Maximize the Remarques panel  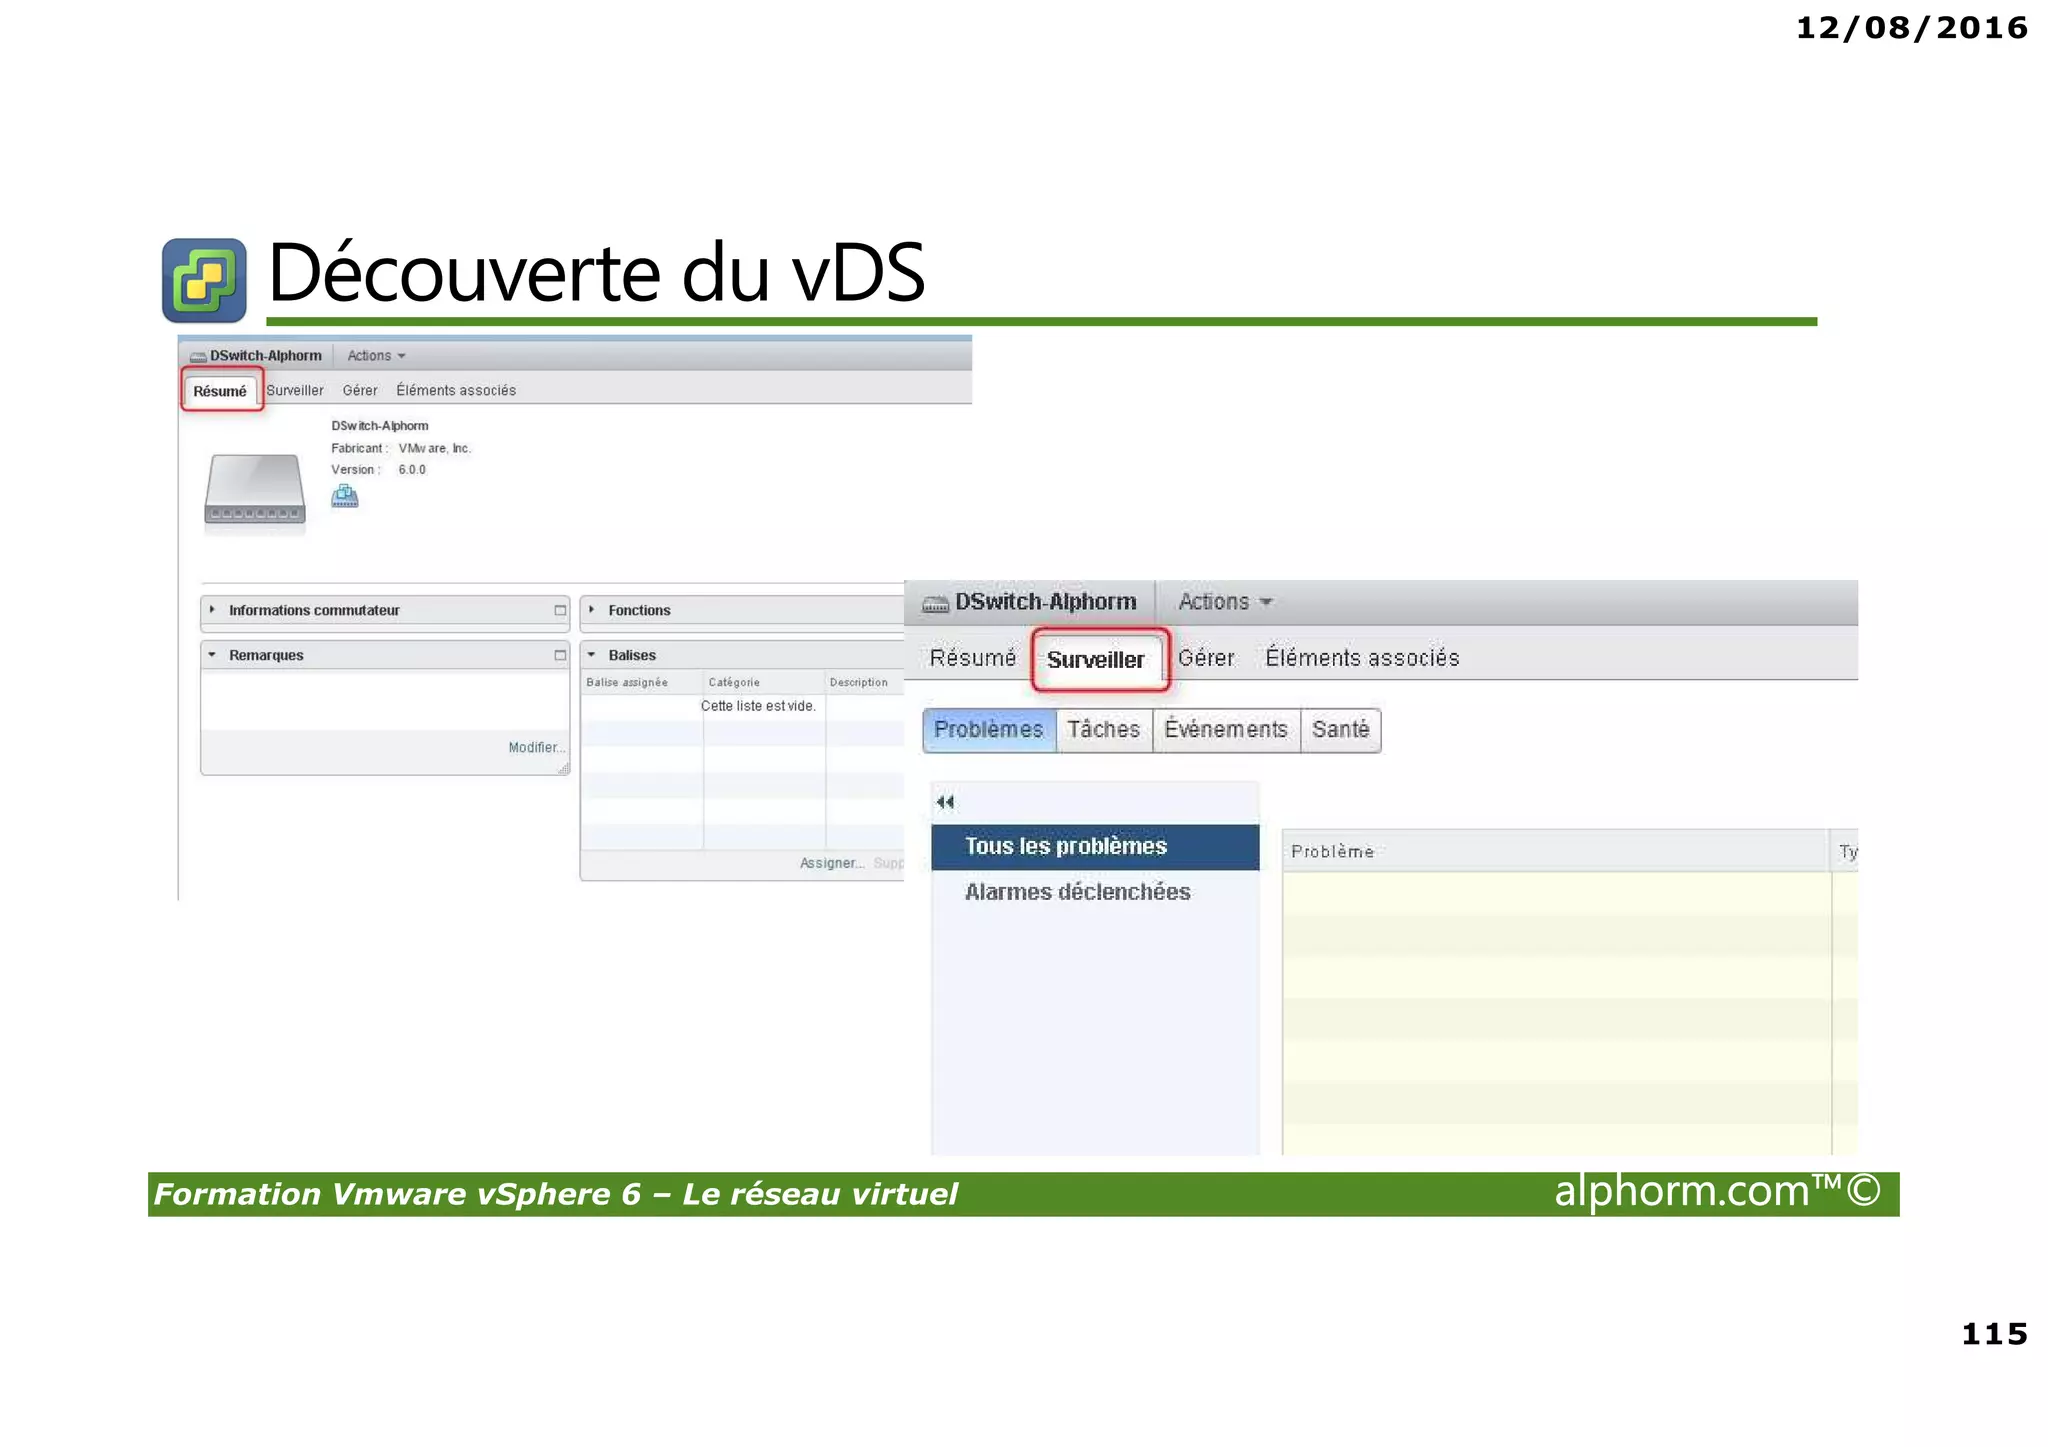point(560,655)
